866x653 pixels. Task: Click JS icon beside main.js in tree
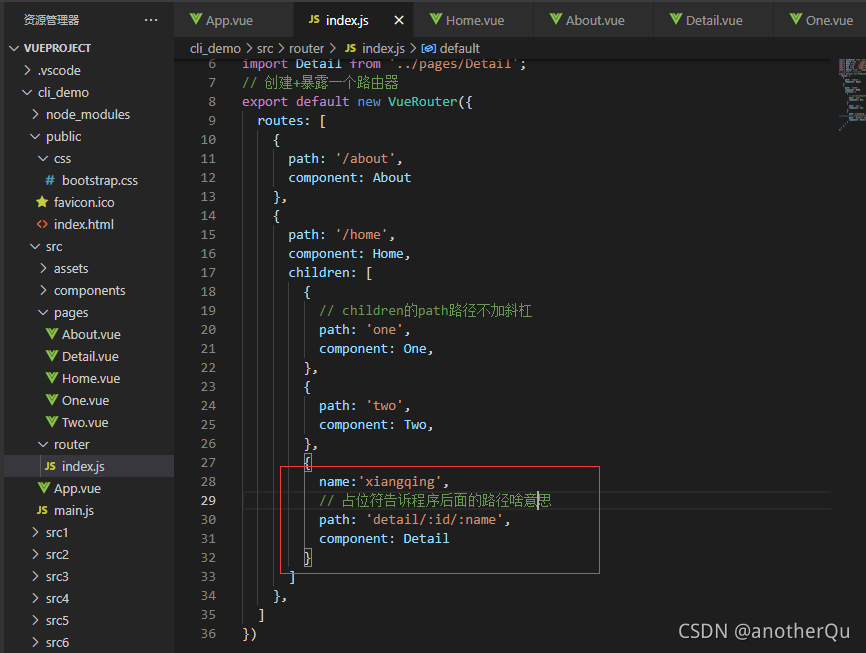click(x=43, y=510)
